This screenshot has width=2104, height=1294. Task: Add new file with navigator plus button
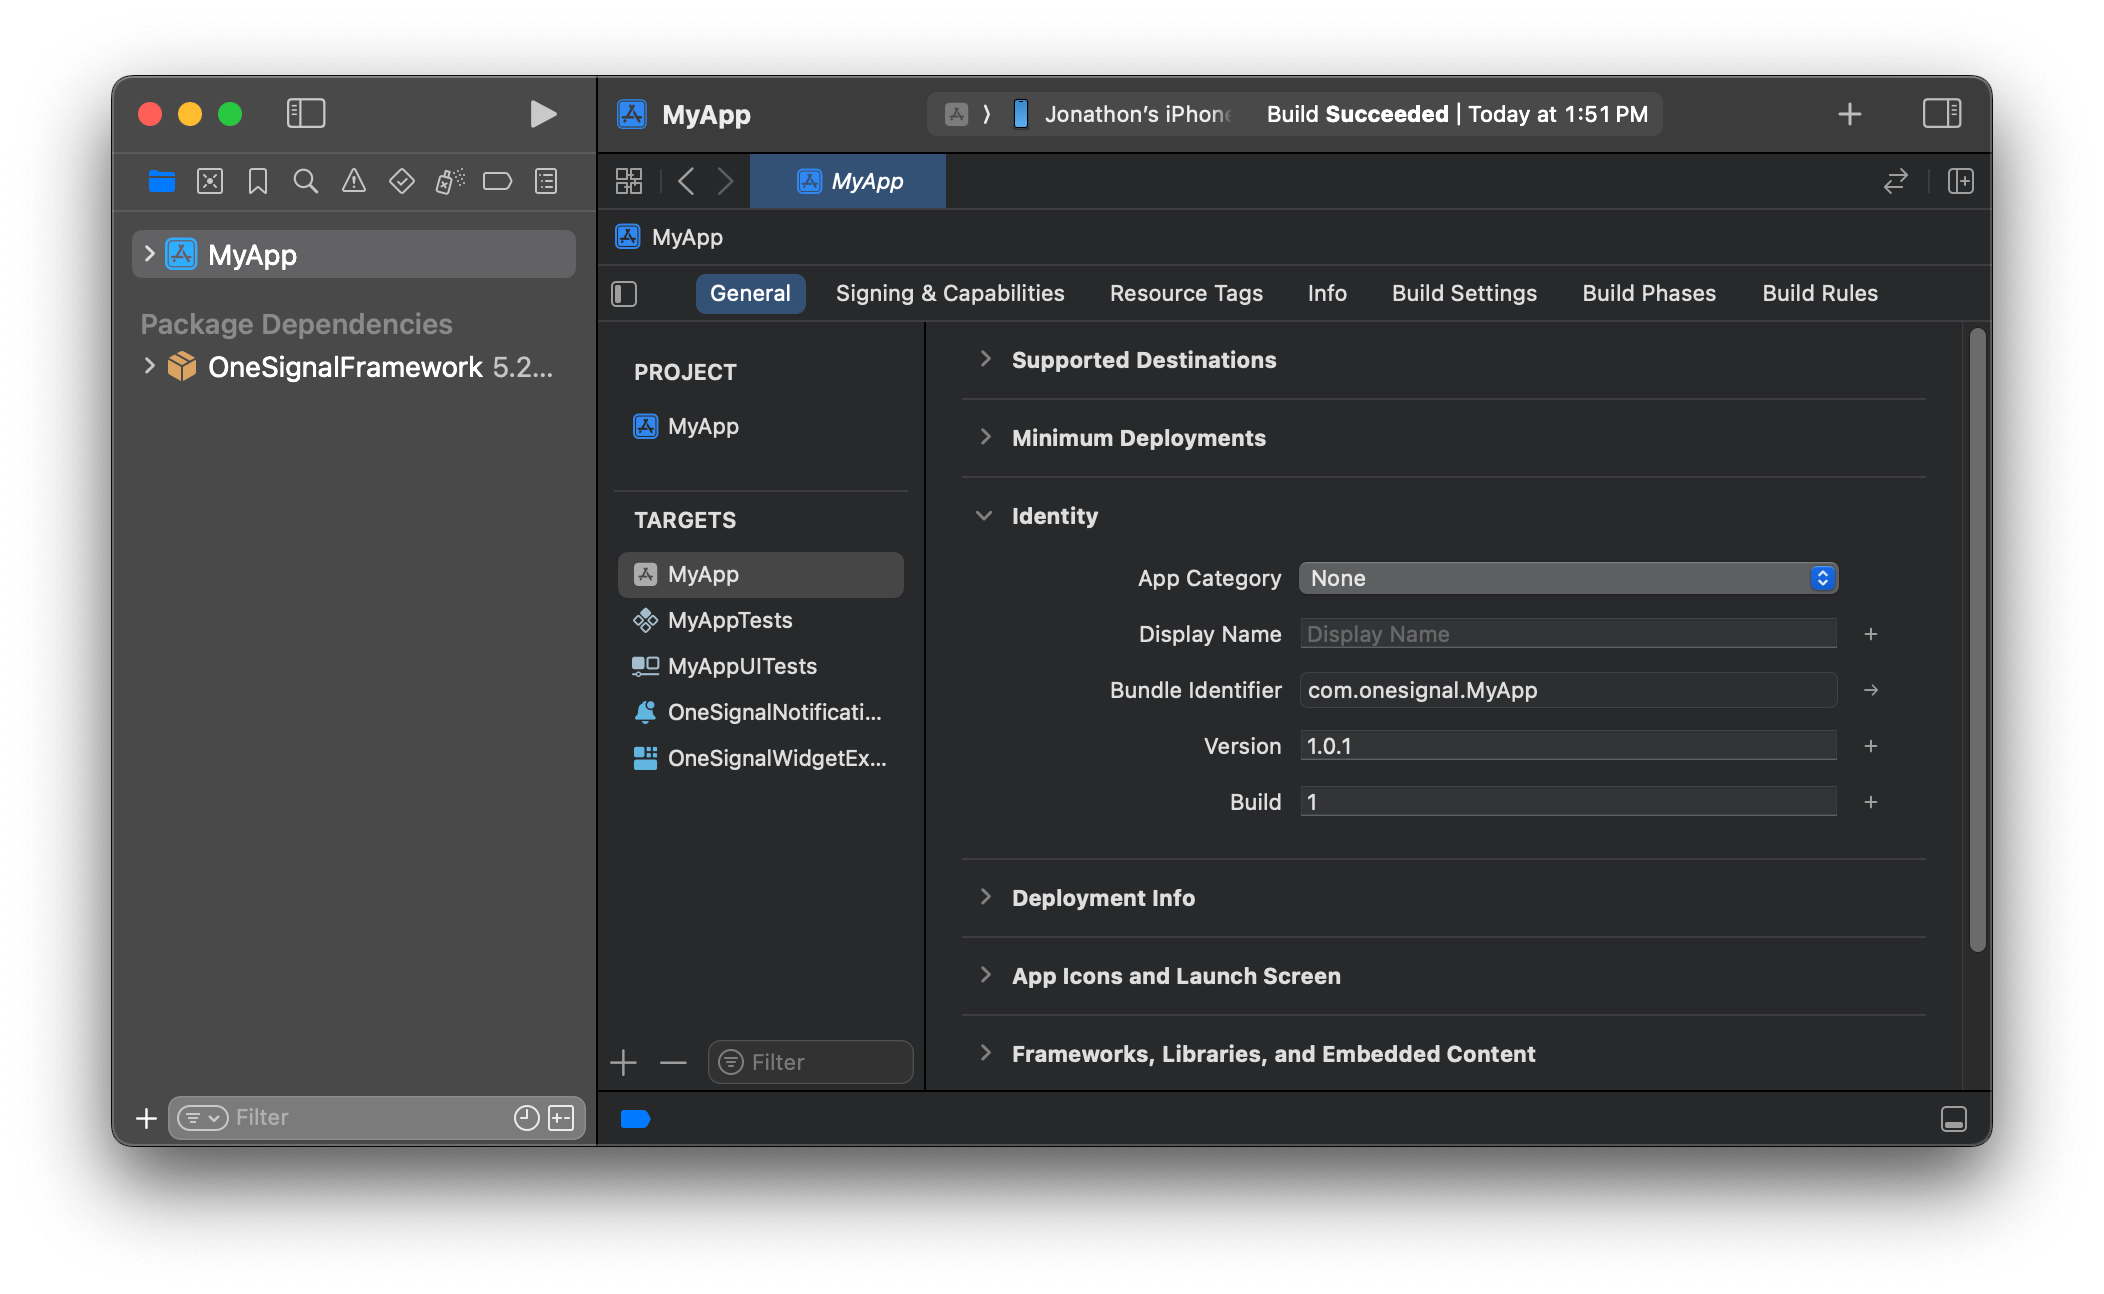point(147,1118)
